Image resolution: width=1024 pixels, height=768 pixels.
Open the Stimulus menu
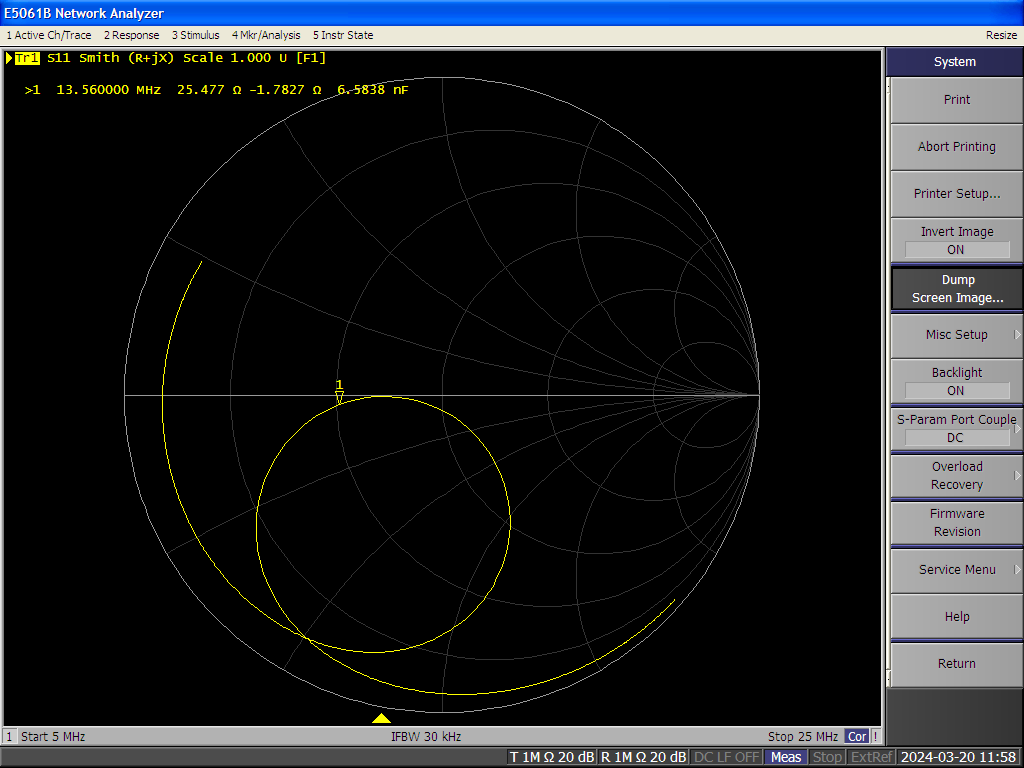tap(195, 34)
